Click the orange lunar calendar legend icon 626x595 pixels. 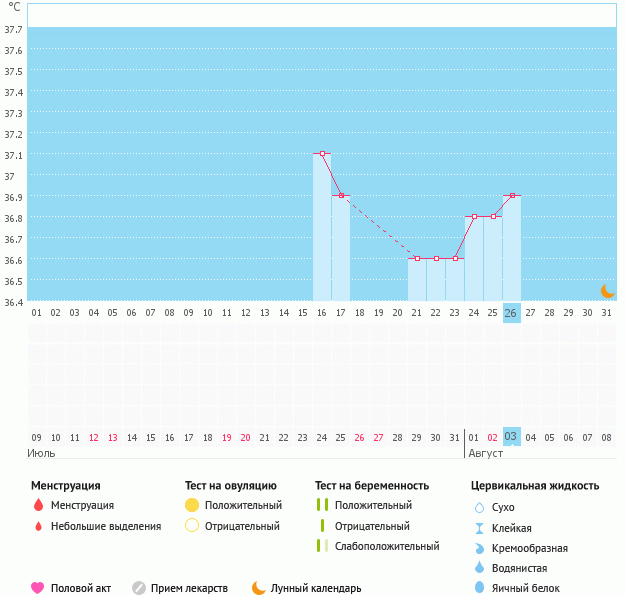click(259, 588)
